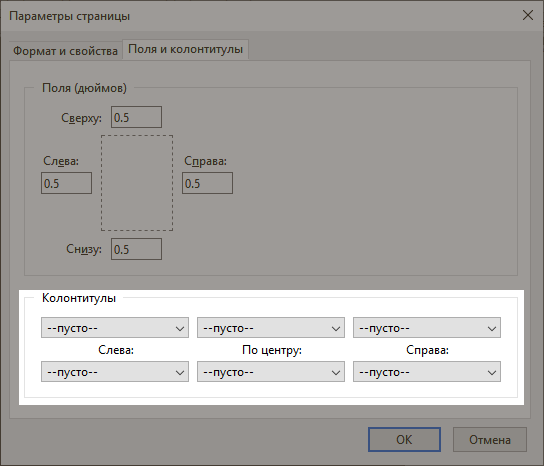Screen dimensions: 544x466
Task: Click the Сверху: label
Action: [x=82, y=118]
